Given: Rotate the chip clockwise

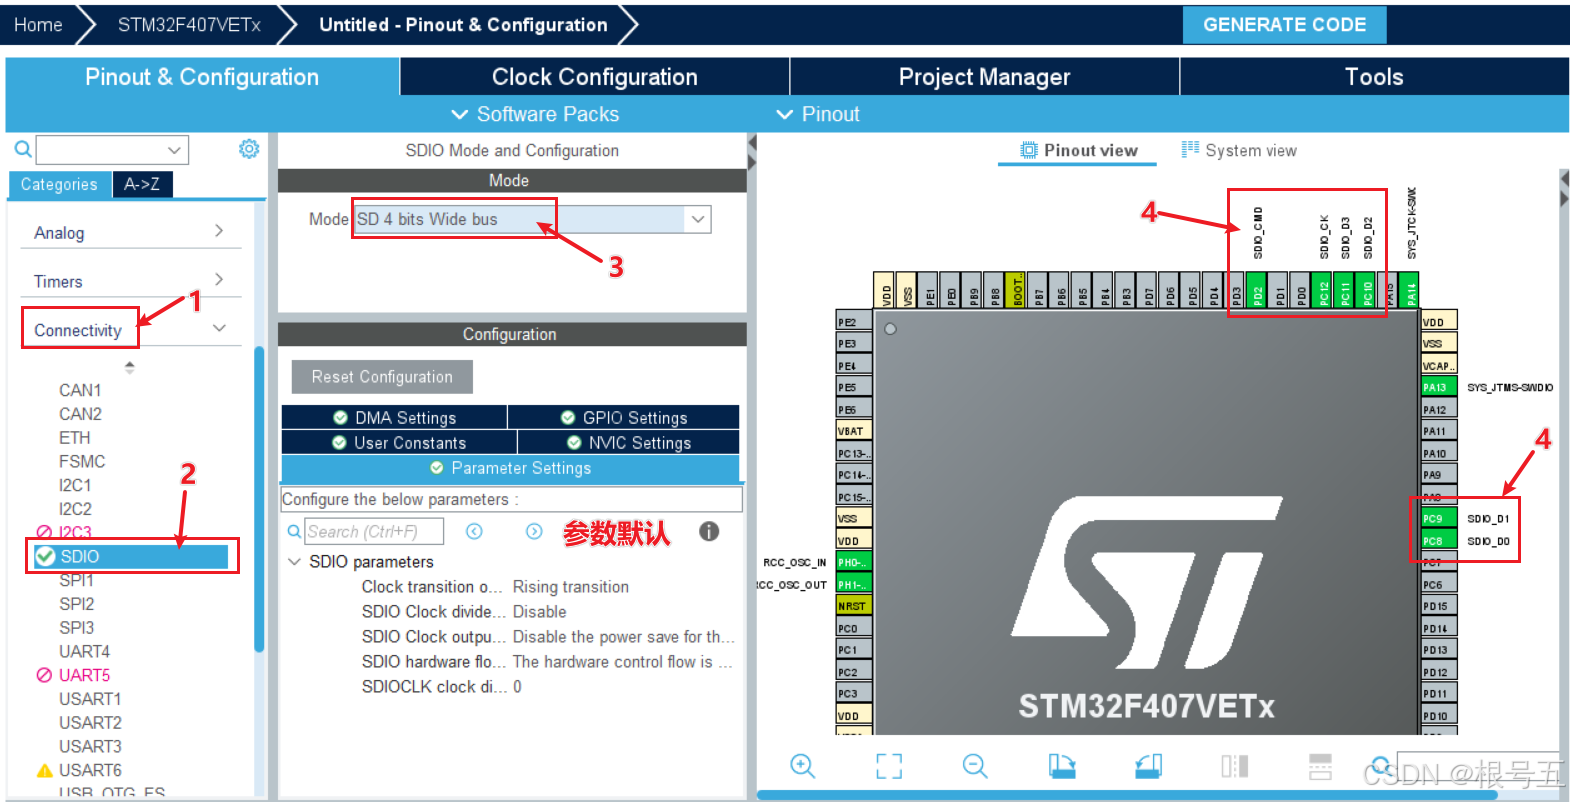Looking at the screenshot, I should tap(1062, 766).
